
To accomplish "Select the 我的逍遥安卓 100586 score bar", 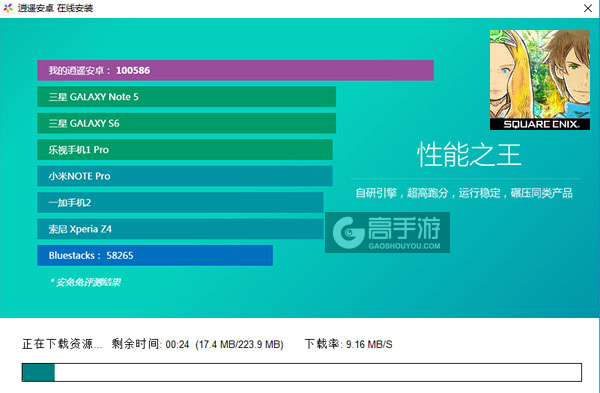I will 235,70.
